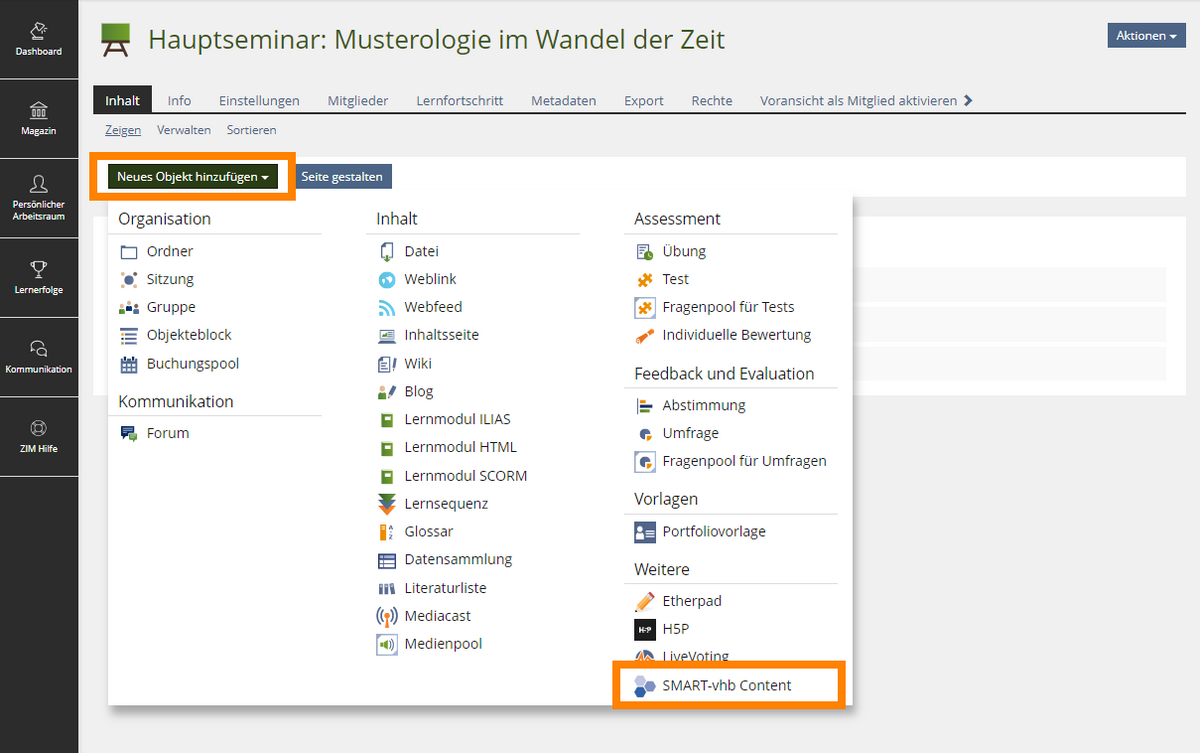The width and height of the screenshot is (1200, 753).
Task: Expand more tabs with the right chevron
Action: coord(967,101)
